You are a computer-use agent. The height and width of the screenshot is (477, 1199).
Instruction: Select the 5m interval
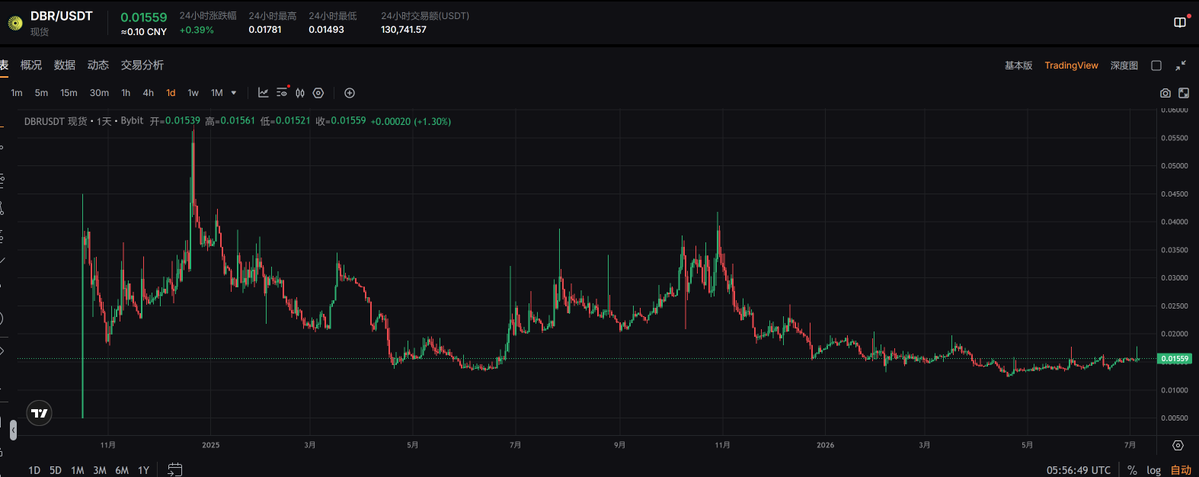[x=41, y=93]
